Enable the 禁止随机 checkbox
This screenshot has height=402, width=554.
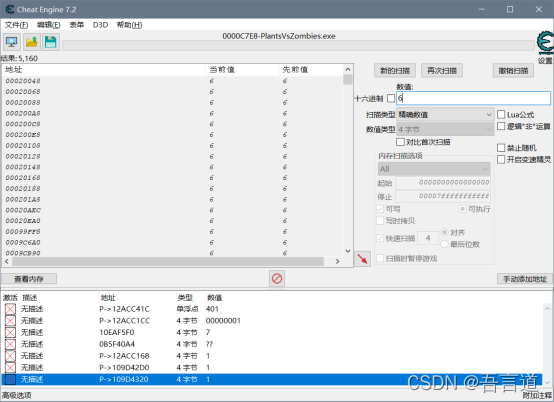501,148
